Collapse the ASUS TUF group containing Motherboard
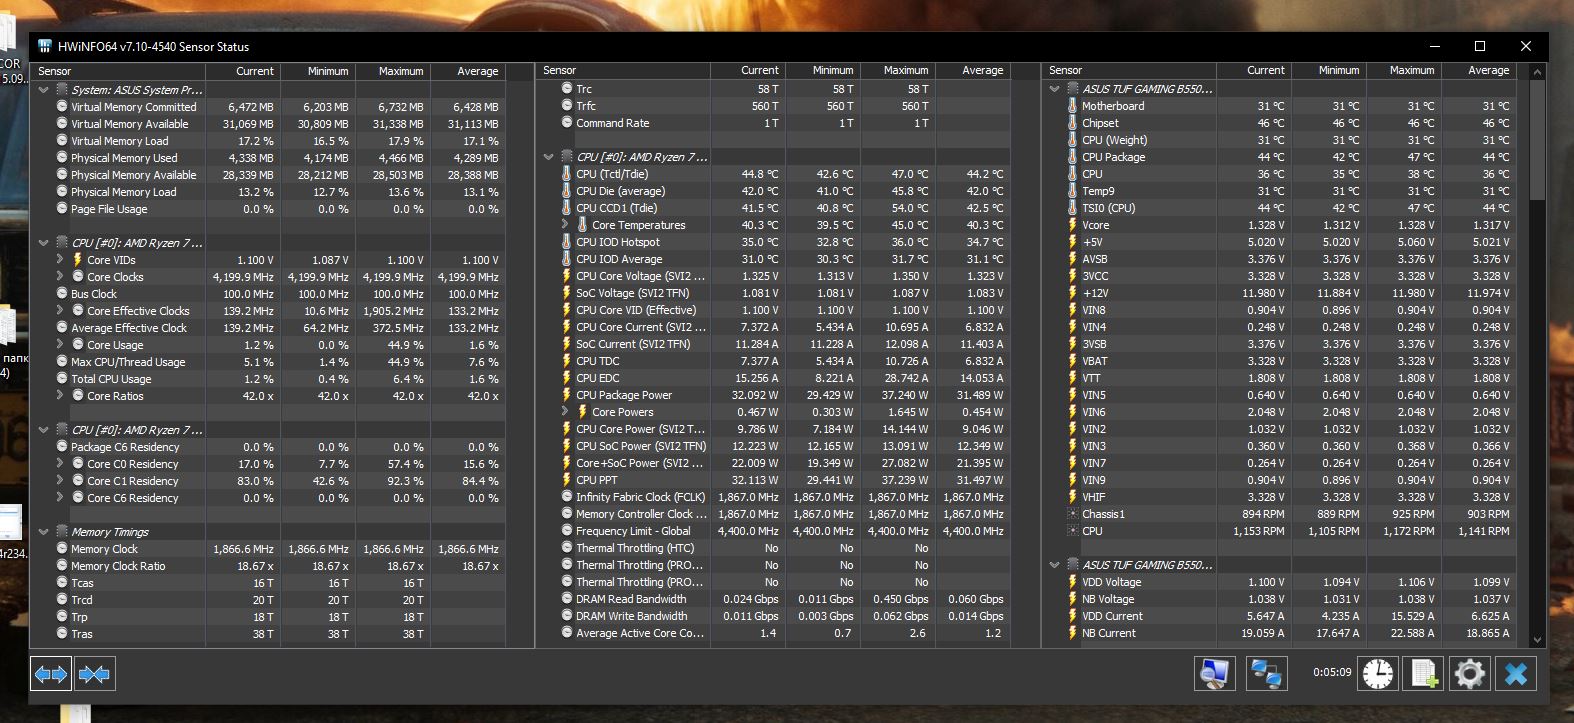Viewport: 1574px width, 723px height. [x=1055, y=89]
